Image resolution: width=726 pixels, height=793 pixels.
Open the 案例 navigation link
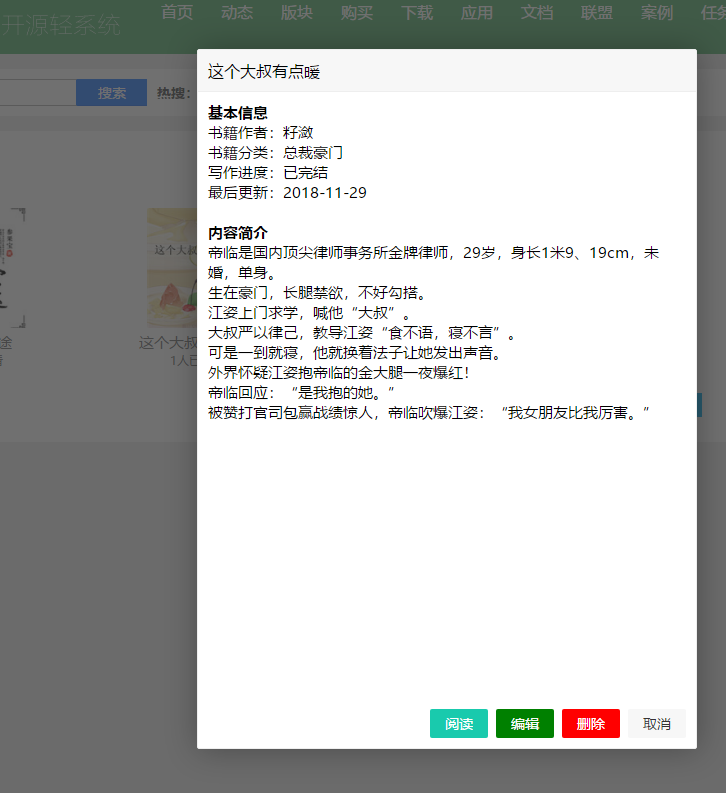pyautogui.click(x=657, y=13)
